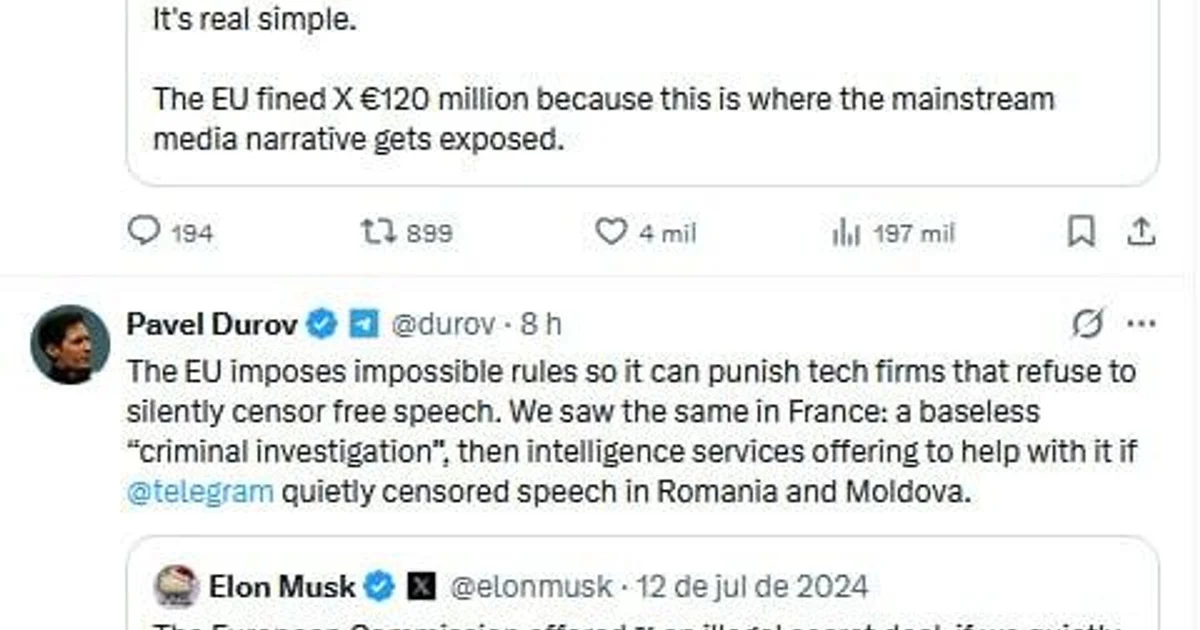Viewport: 1200px width, 630px height.
Task: Click Elon Musk name in quoted tweet
Action: pyautogui.click(x=281, y=586)
